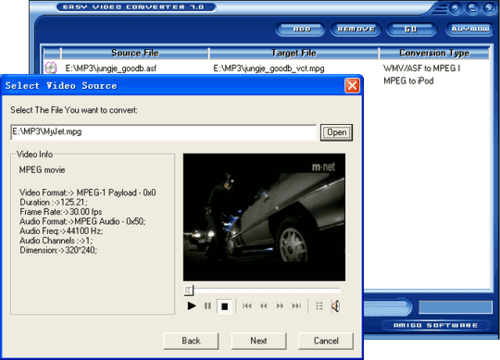Click the Target File column header
Screen dimensions: 500x360
tap(294, 53)
